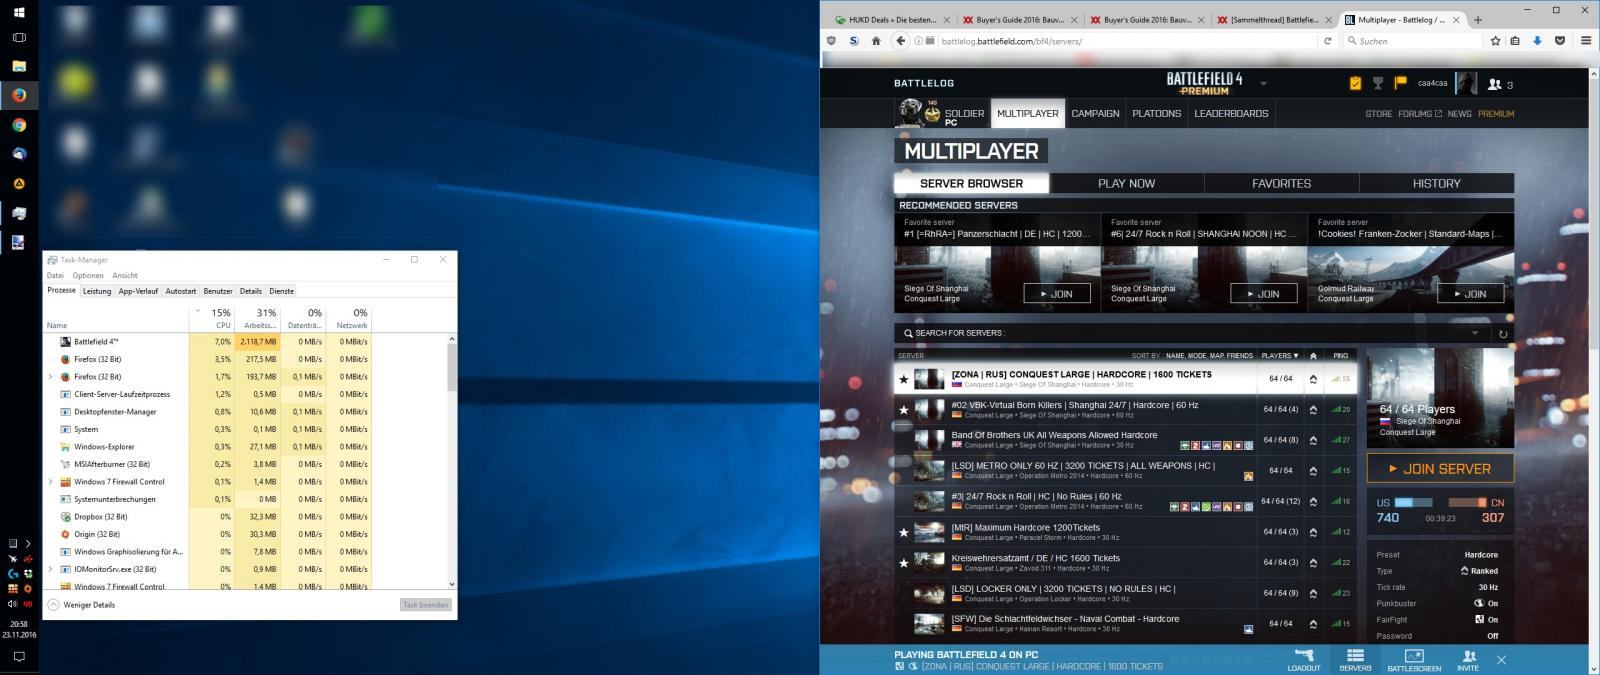
Task: Collapse Task Manager via Weniger Details
Action: click(82, 605)
